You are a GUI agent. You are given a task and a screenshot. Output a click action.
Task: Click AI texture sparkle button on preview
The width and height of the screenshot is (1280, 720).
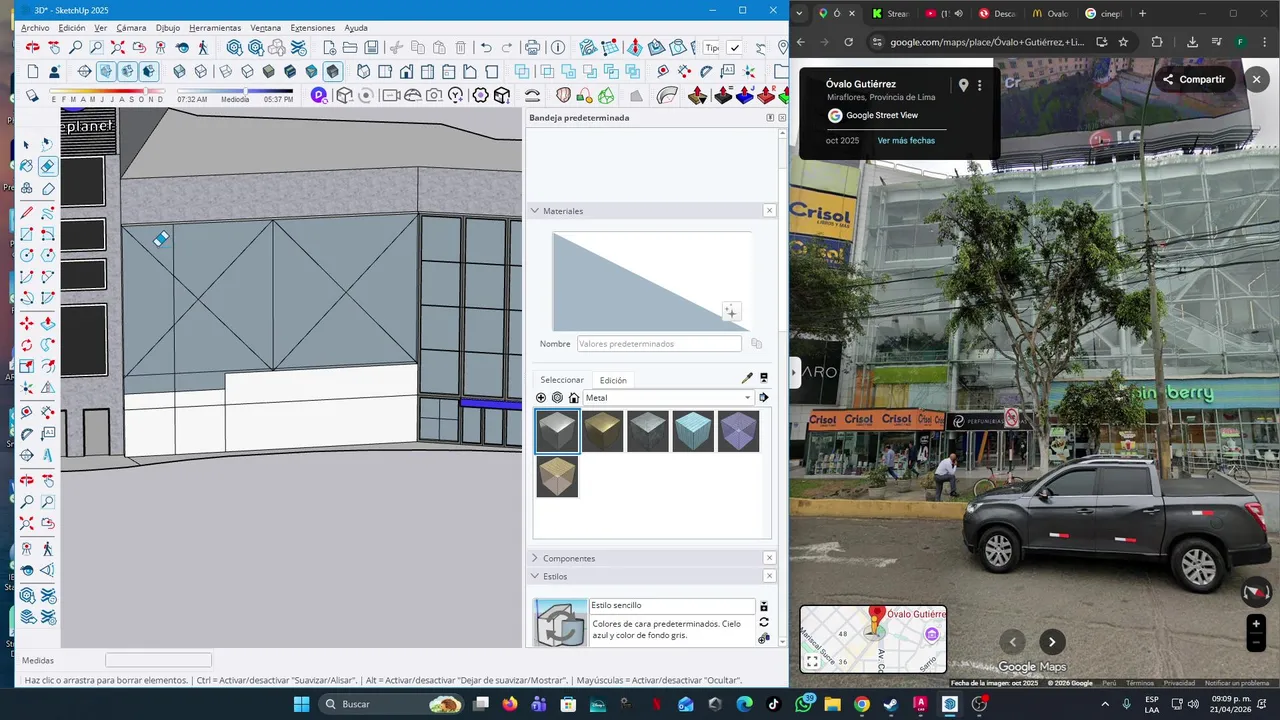tap(731, 313)
